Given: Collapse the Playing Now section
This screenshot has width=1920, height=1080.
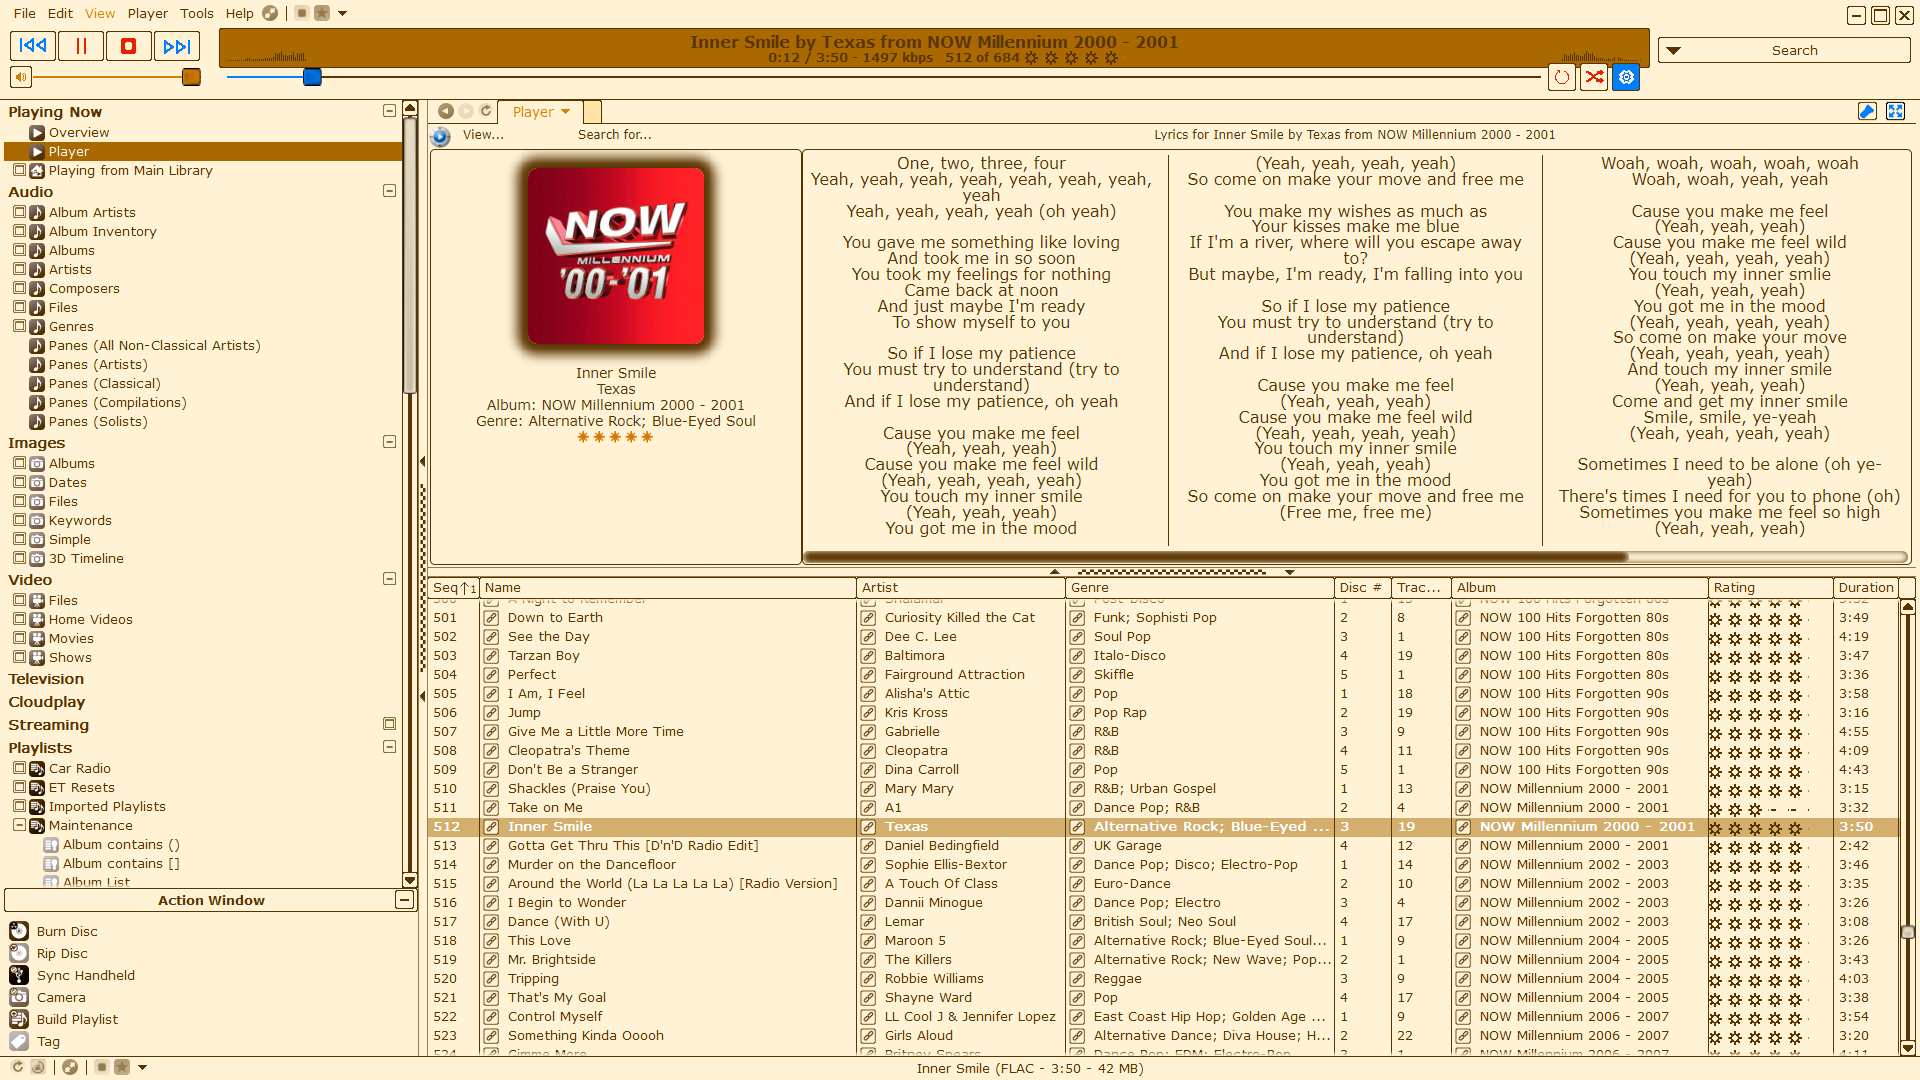Looking at the screenshot, I should (x=389, y=111).
